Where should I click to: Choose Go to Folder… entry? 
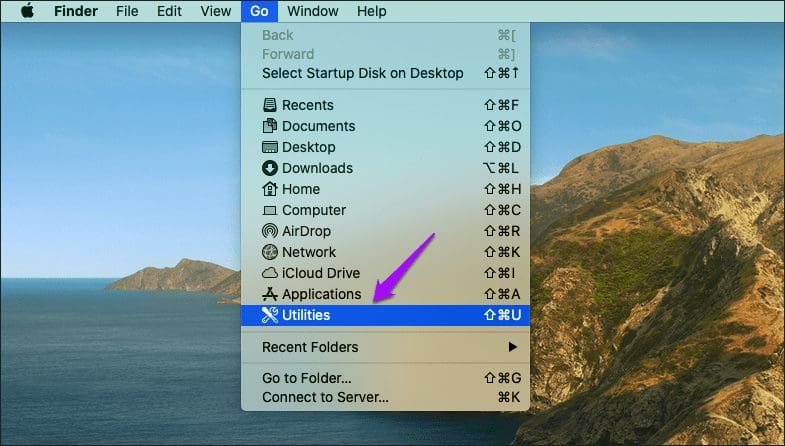pos(385,378)
